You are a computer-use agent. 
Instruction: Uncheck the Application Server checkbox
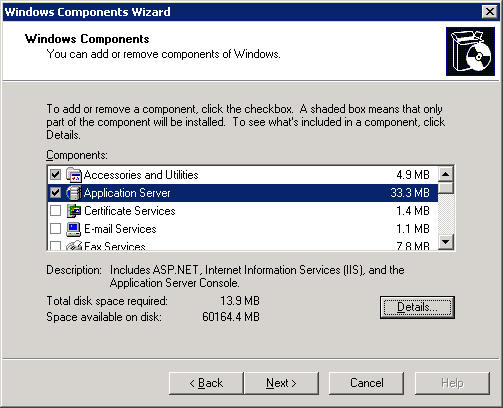[55, 193]
